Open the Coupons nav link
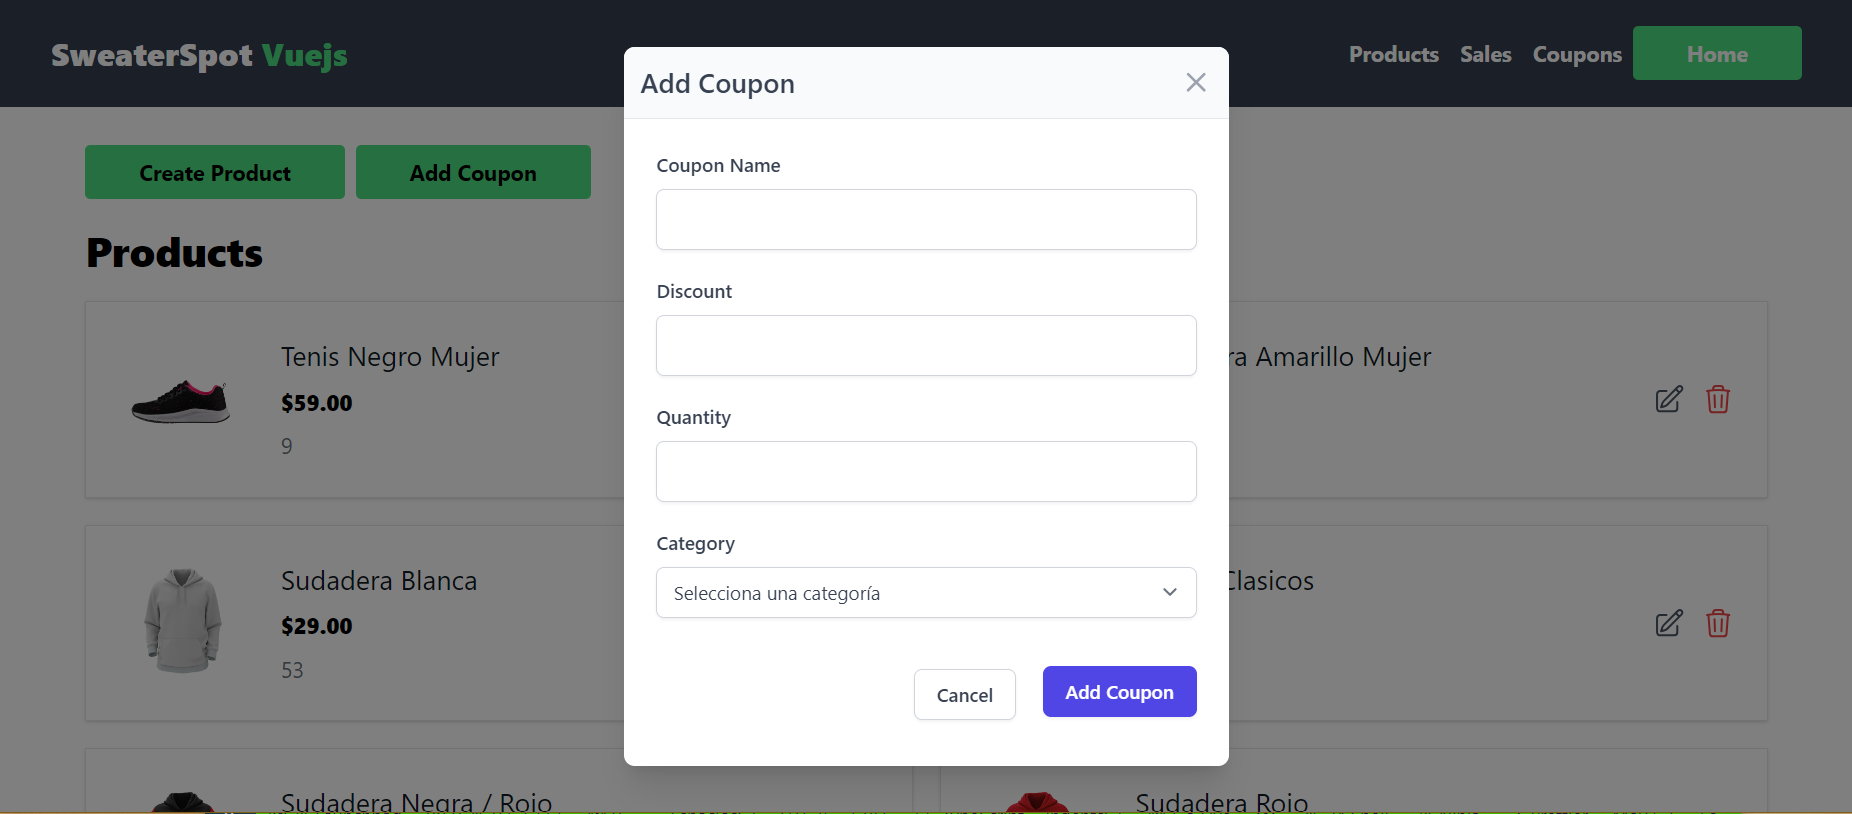 pyautogui.click(x=1577, y=55)
